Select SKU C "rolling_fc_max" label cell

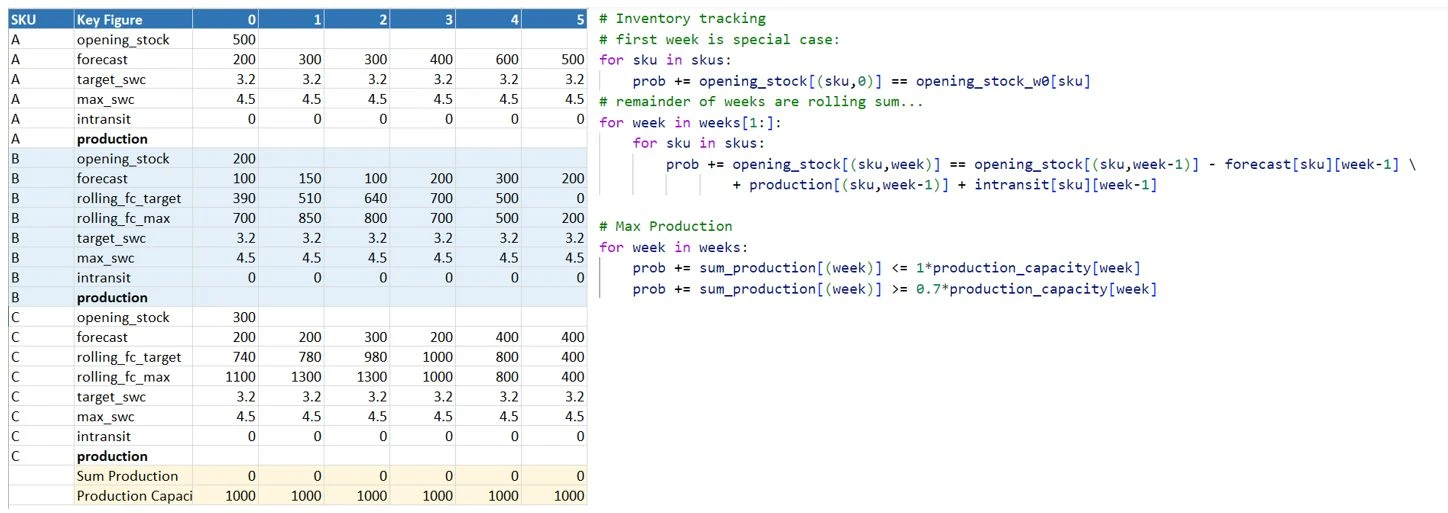(x=133, y=377)
